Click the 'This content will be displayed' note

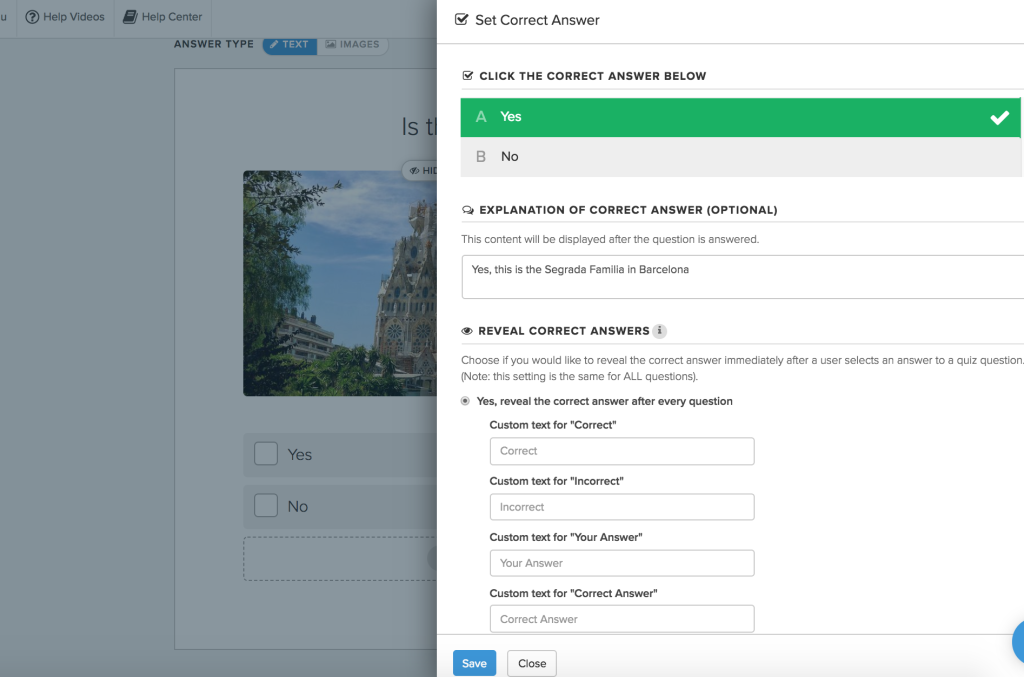[x=610, y=240]
